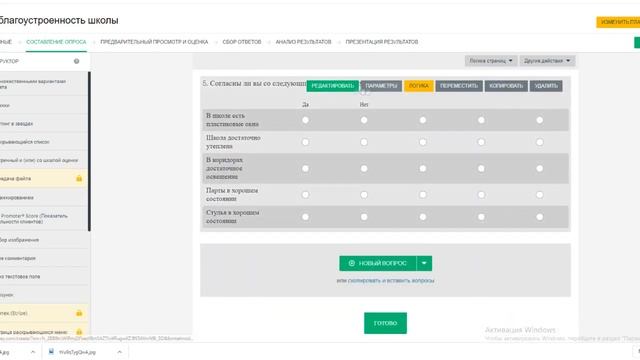Choose the comment field question type
The height and width of the screenshot is (360, 640).
[44, 258]
